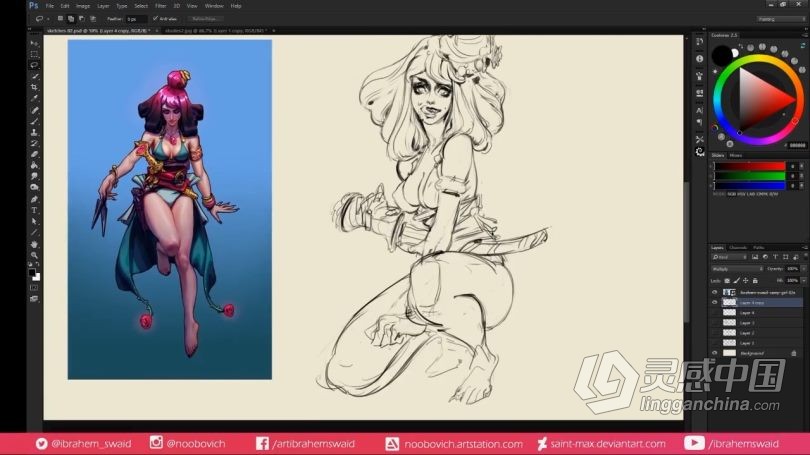Select the Pen tool
The image size is (810, 455).
click(x=34, y=199)
